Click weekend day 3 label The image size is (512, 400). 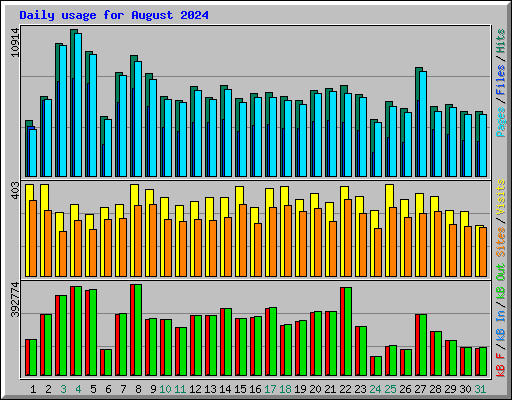[x=63, y=389]
